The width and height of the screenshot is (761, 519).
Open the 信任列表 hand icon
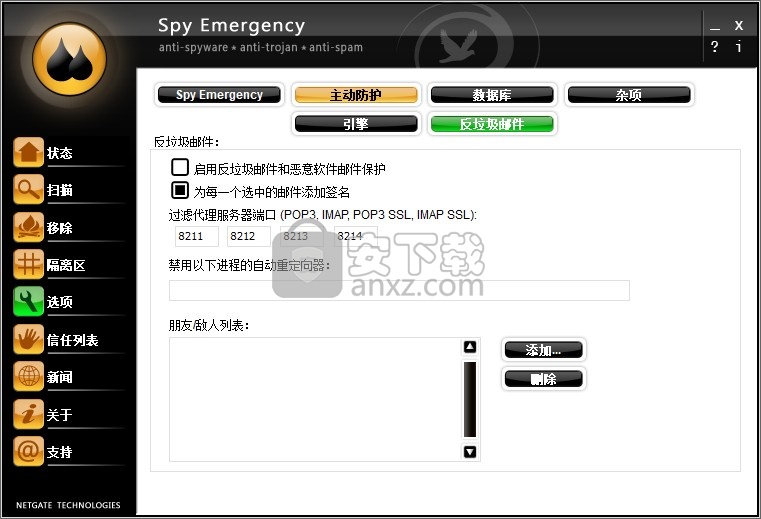[x=29, y=339]
